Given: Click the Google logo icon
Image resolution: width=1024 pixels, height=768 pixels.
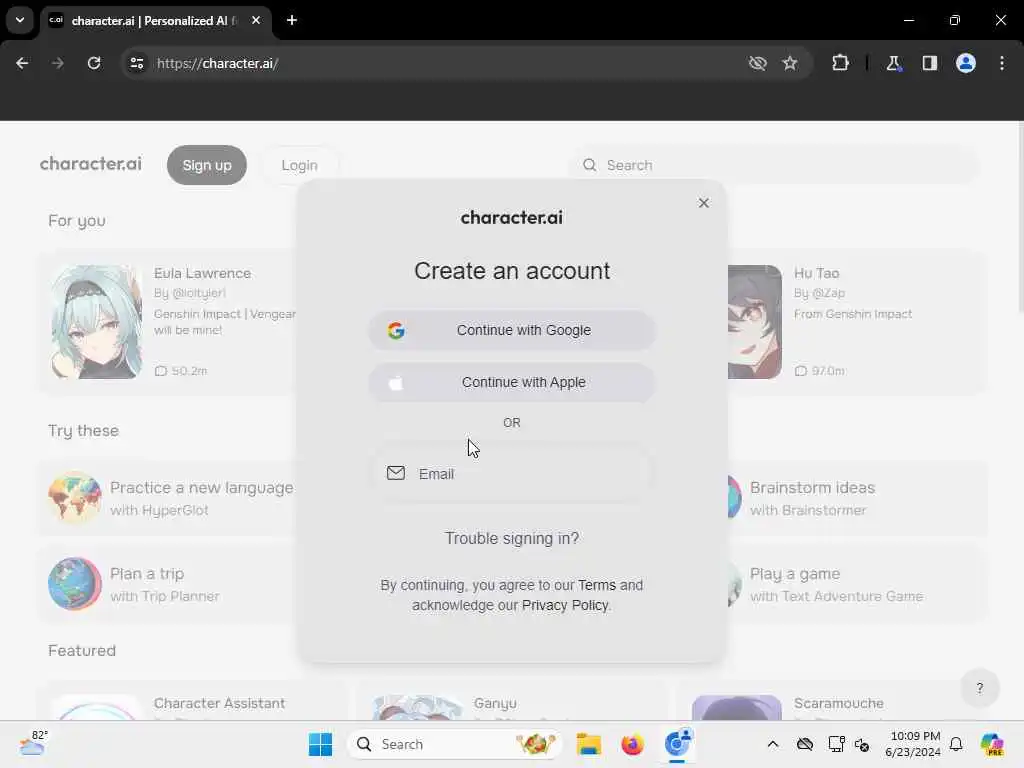Looking at the screenshot, I should pos(396,330).
